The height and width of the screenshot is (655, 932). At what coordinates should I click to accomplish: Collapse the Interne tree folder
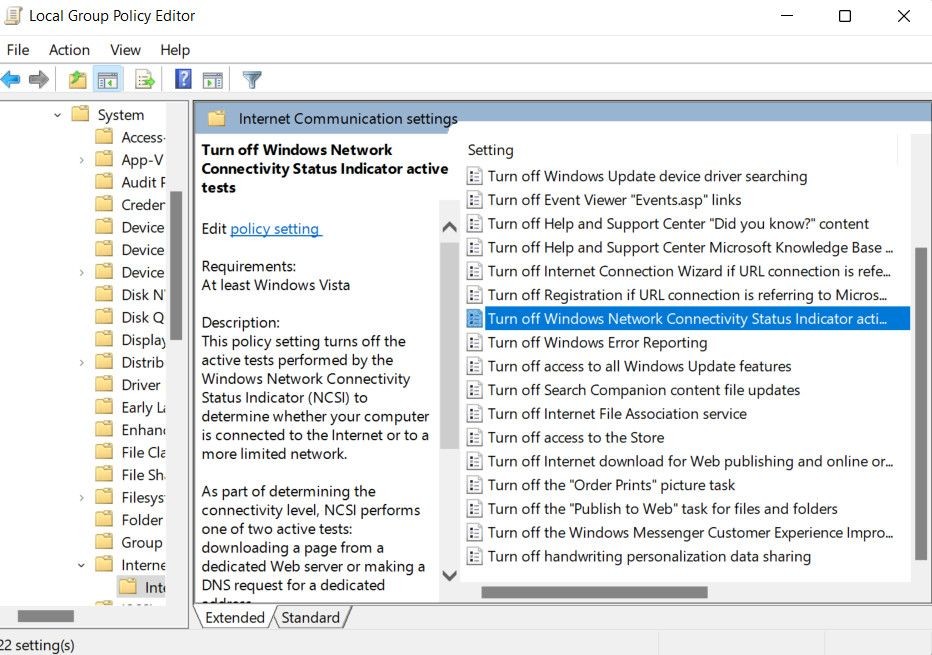click(x=81, y=565)
